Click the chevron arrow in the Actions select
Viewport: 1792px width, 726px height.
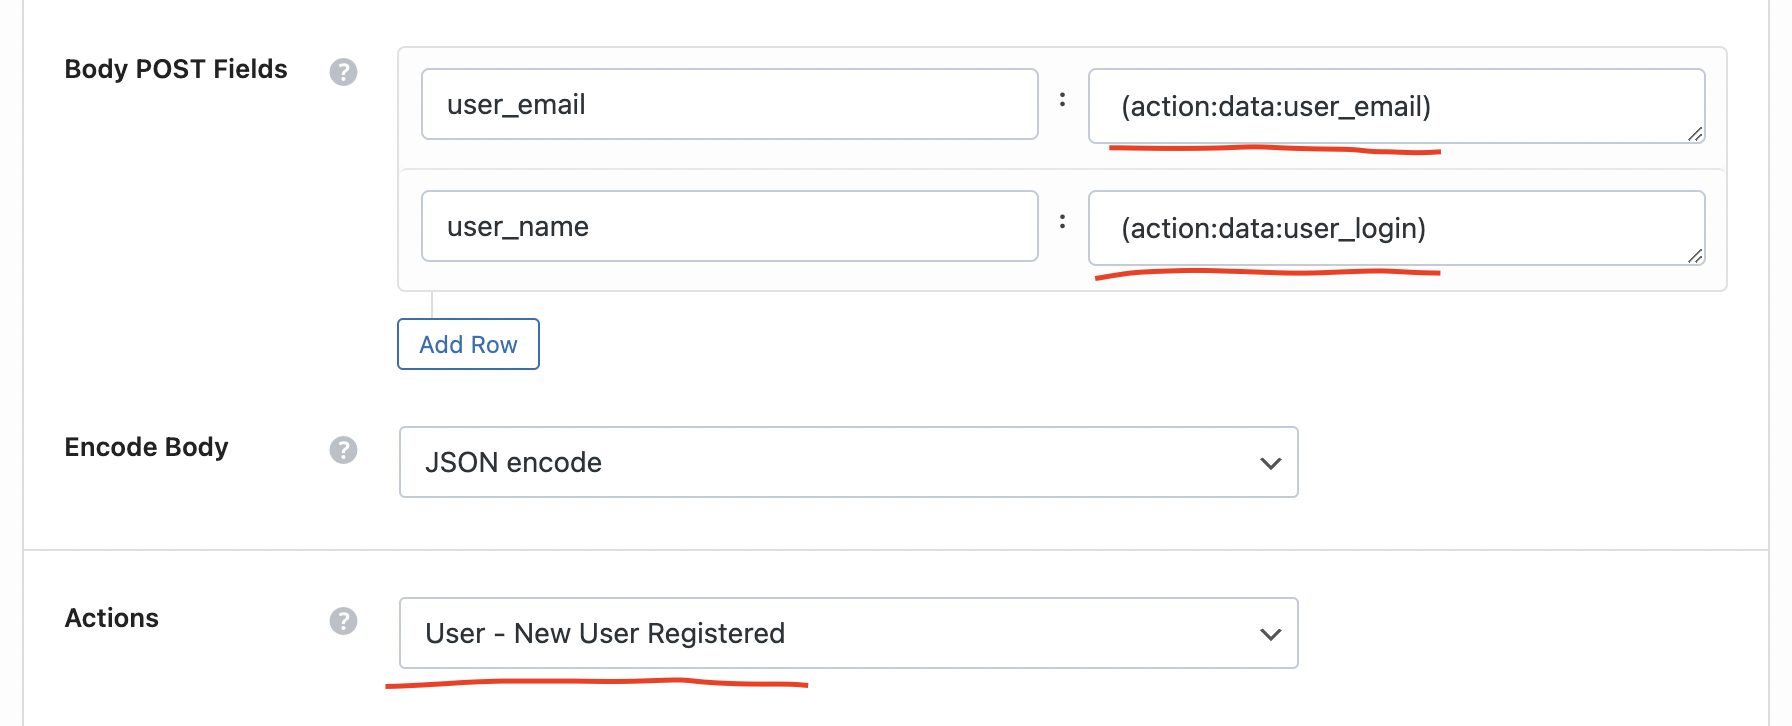tap(1270, 634)
